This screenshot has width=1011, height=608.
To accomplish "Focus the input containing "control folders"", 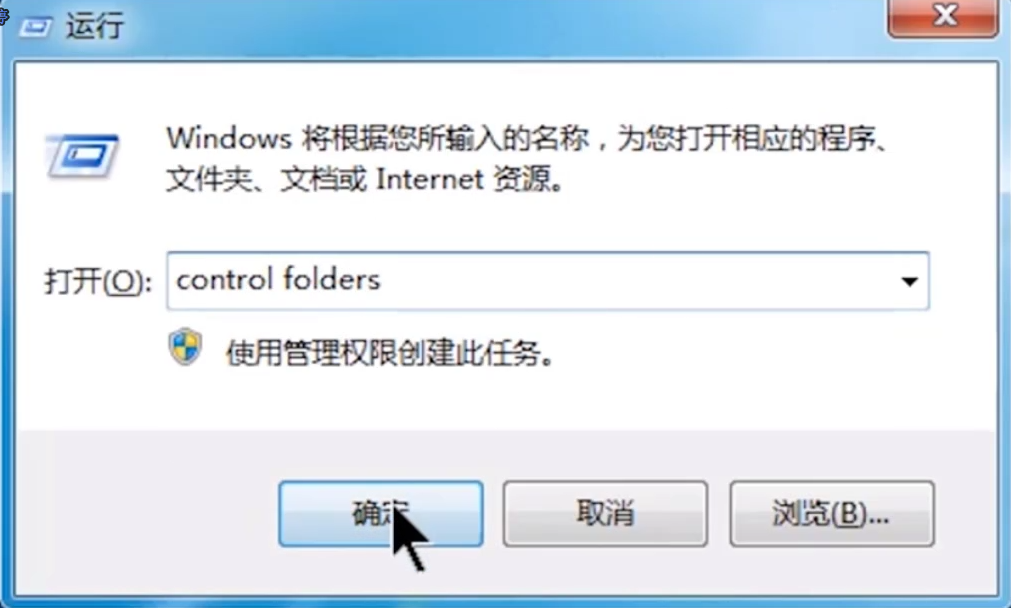I will pyautogui.click(x=547, y=281).
